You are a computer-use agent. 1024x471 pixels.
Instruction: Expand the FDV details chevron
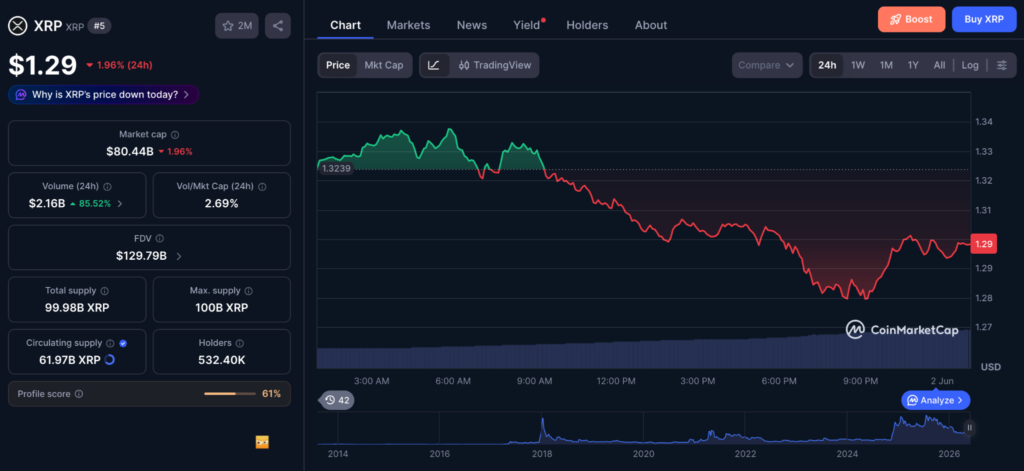click(179, 256)
